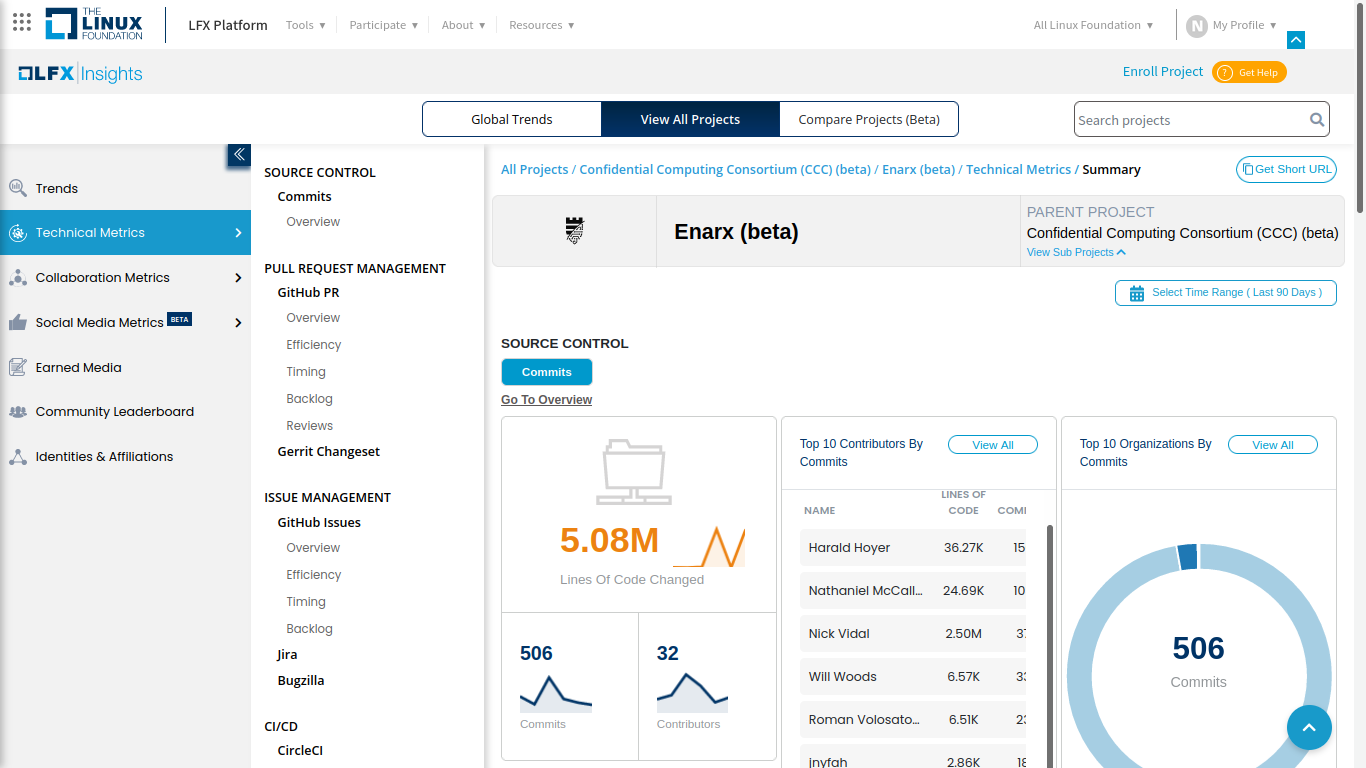Select CircleCI under CI/CD

tap(300, 751)
